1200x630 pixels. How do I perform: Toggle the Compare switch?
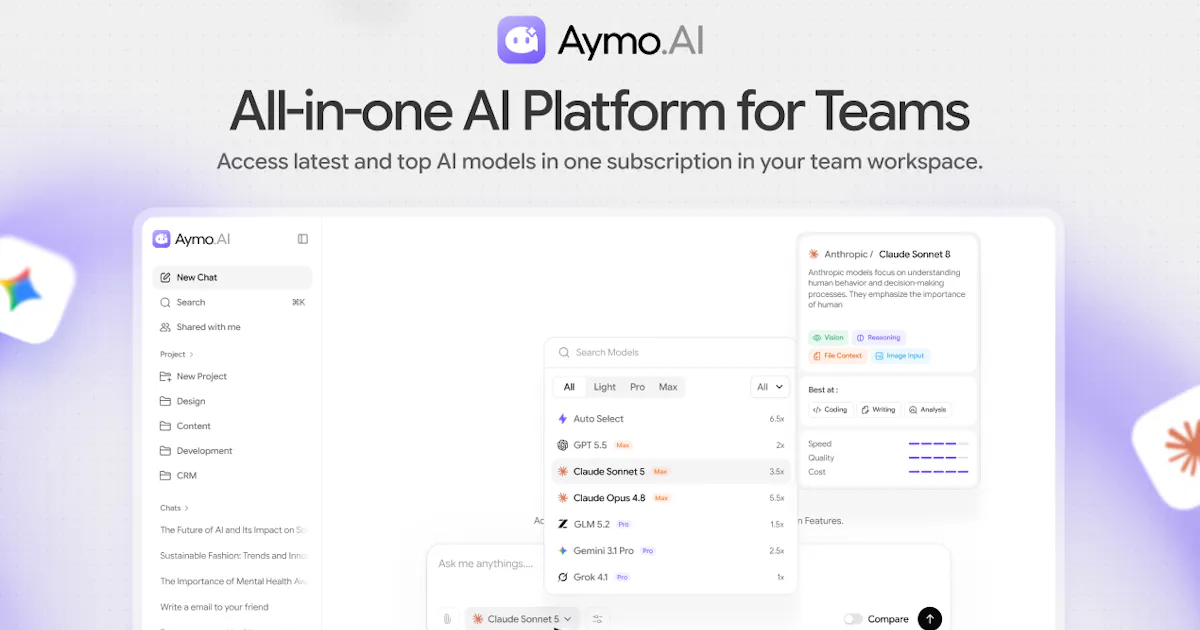(x=852, y=619)
